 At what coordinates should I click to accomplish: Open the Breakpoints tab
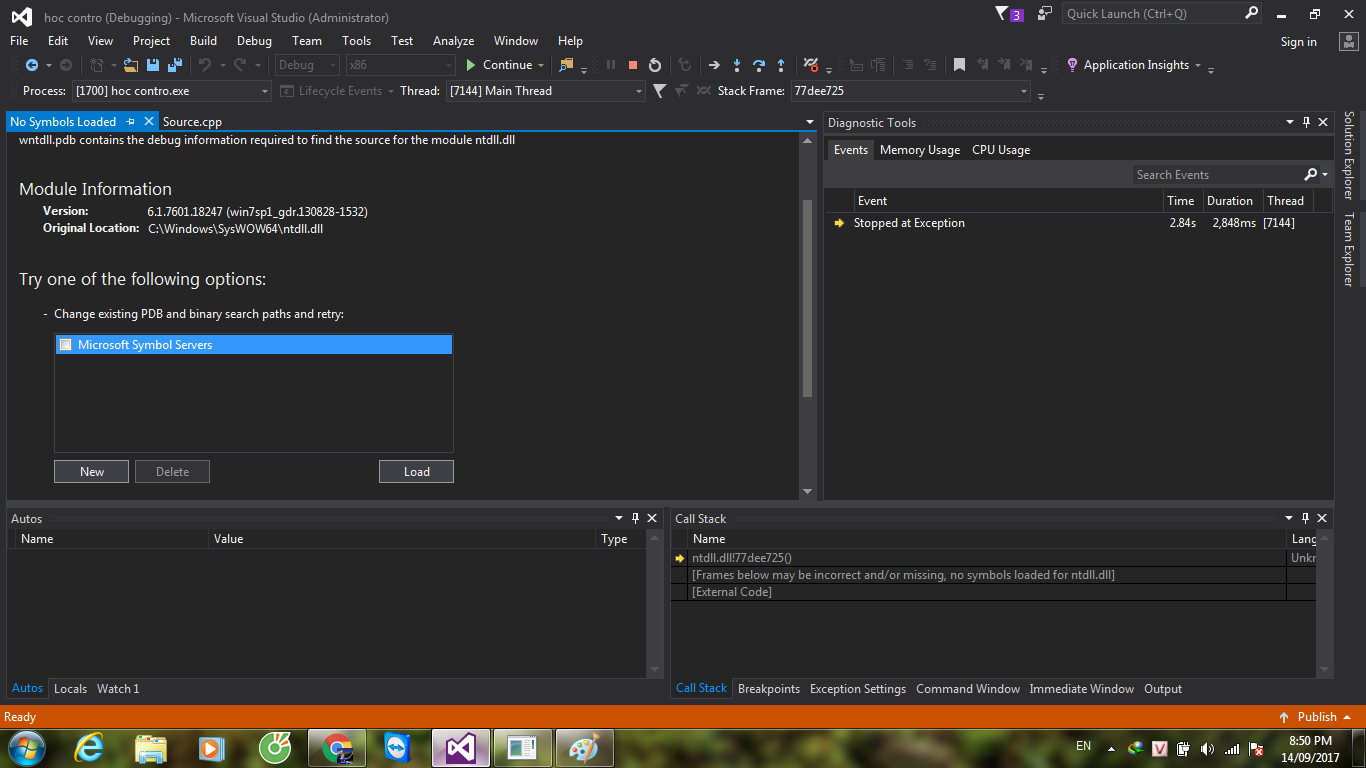[769, 689]
